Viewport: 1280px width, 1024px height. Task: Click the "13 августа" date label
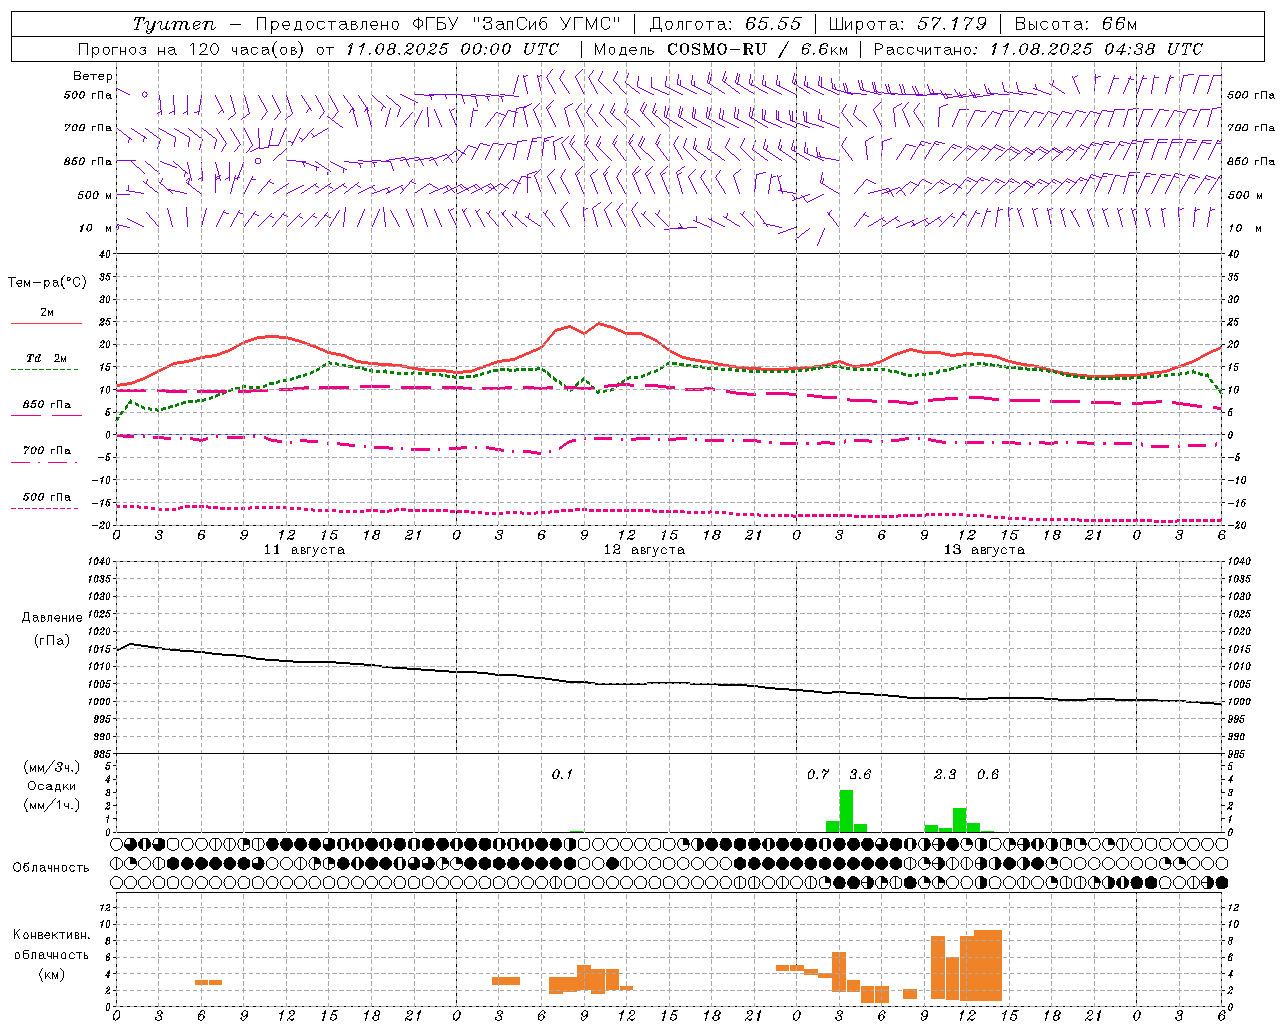[x=984, y=550]
